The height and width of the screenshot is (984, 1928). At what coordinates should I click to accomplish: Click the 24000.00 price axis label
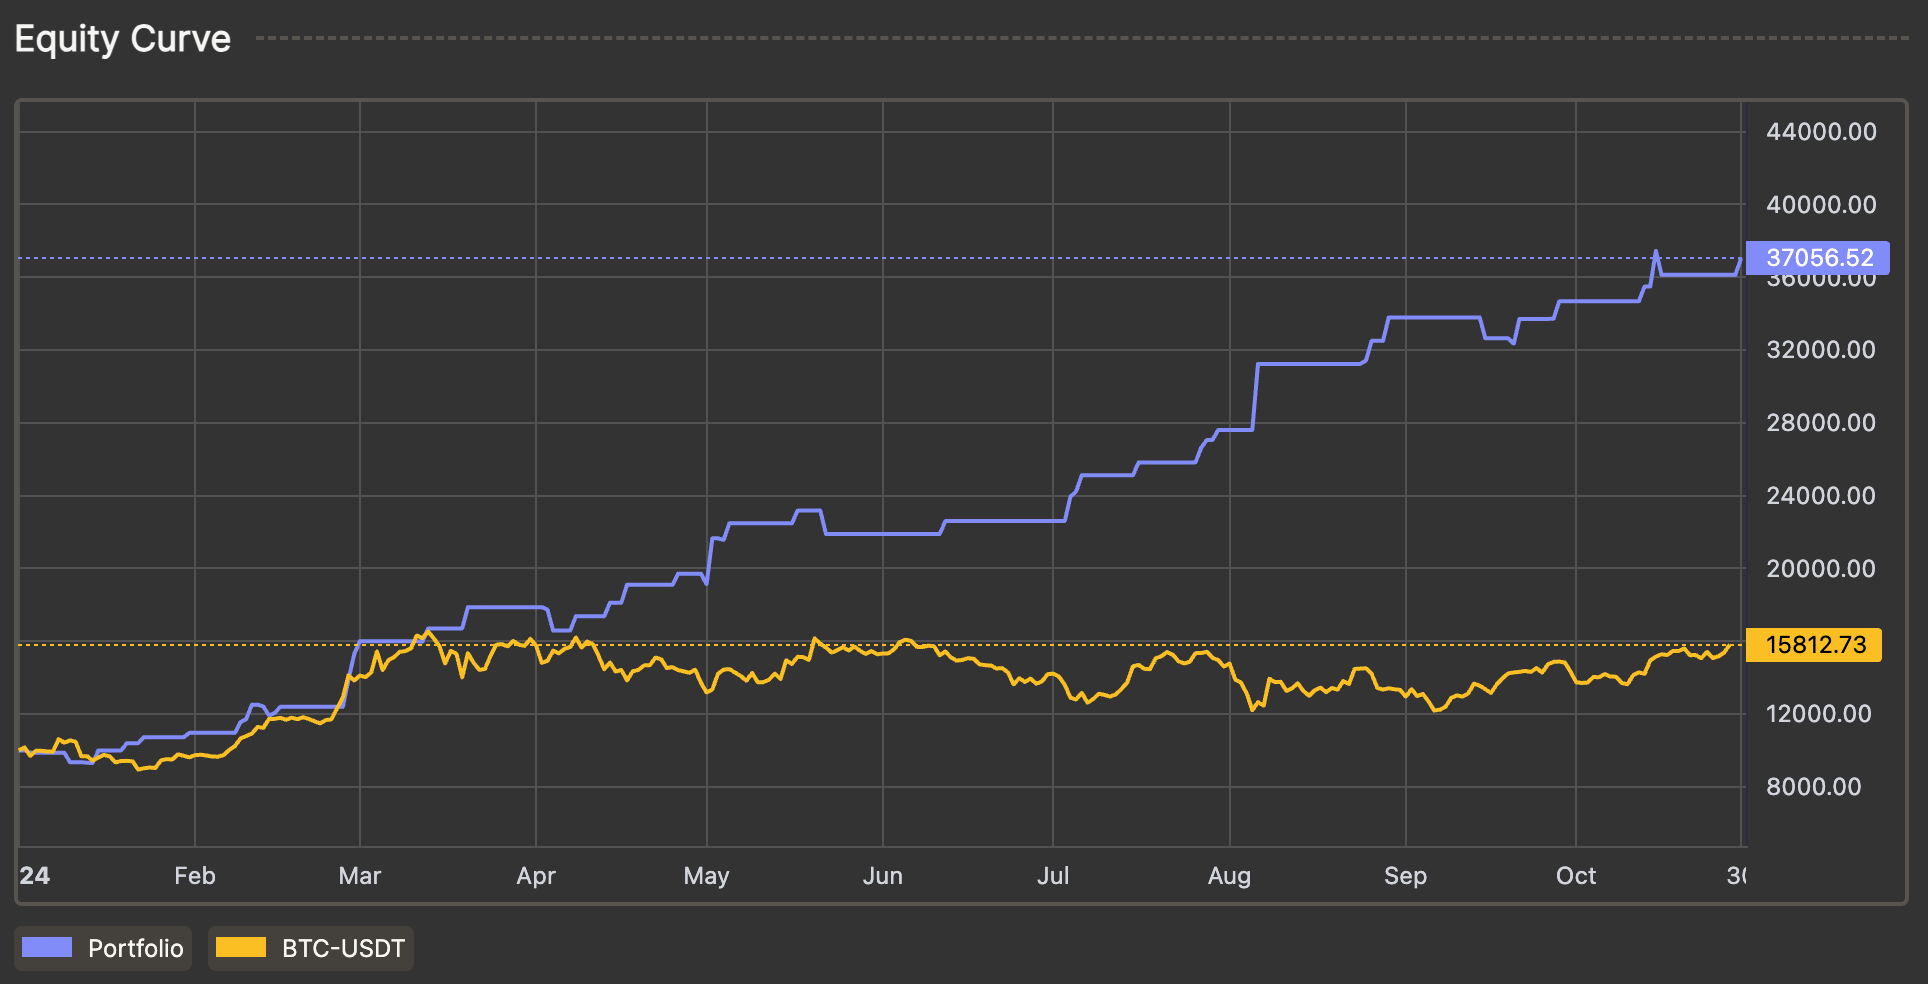(1821, 496)
